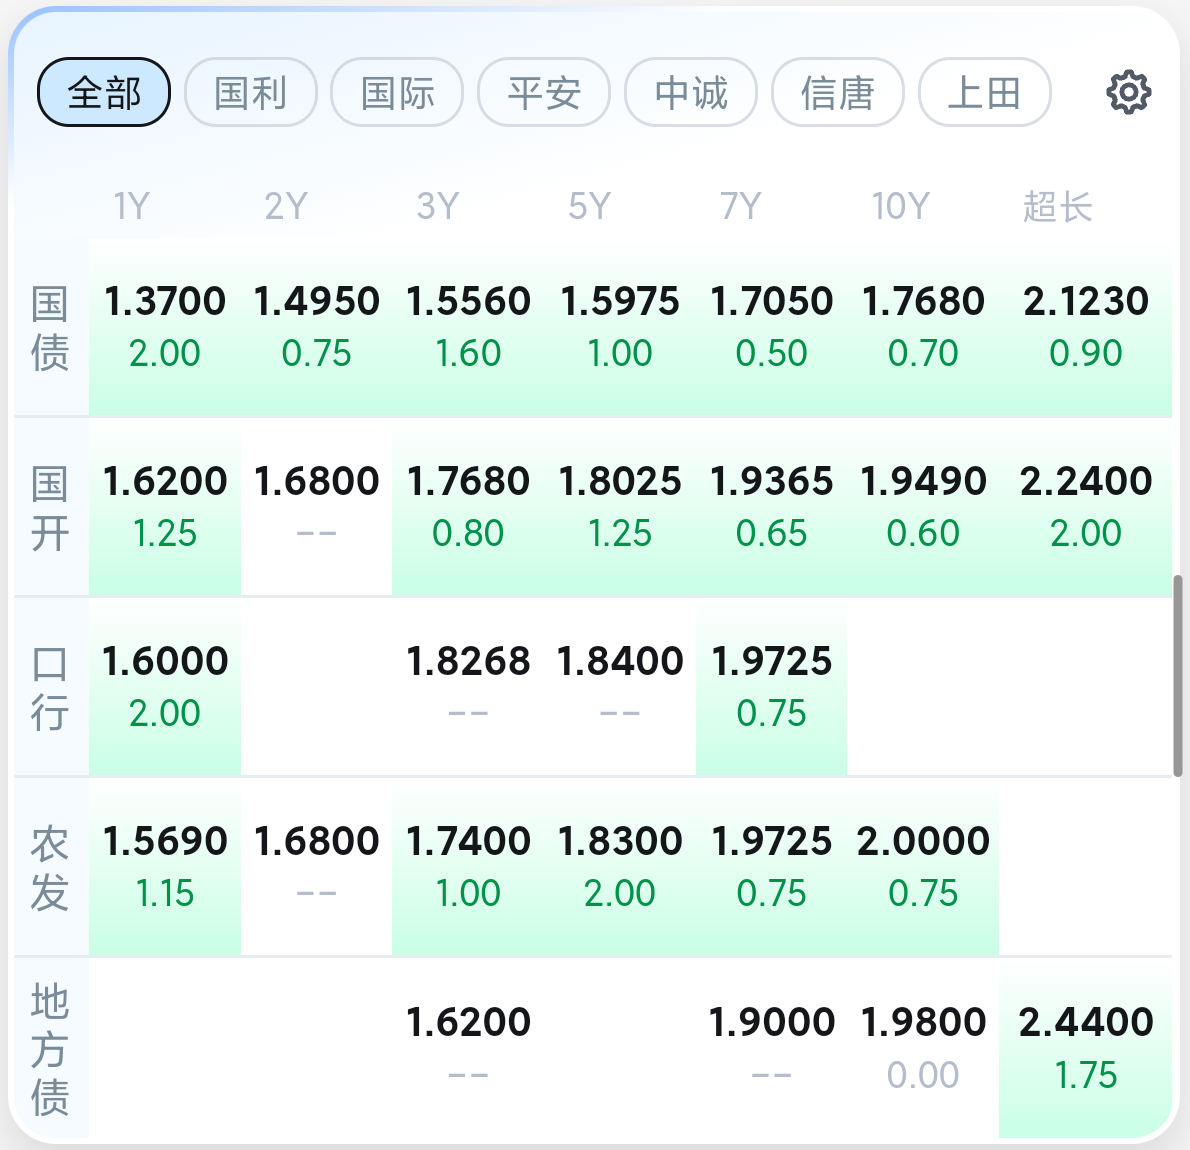The height and width of the screenshot is (1150, 1190).
Task: Select the 全部 filter tab
Action: click(x=104, y=93)
